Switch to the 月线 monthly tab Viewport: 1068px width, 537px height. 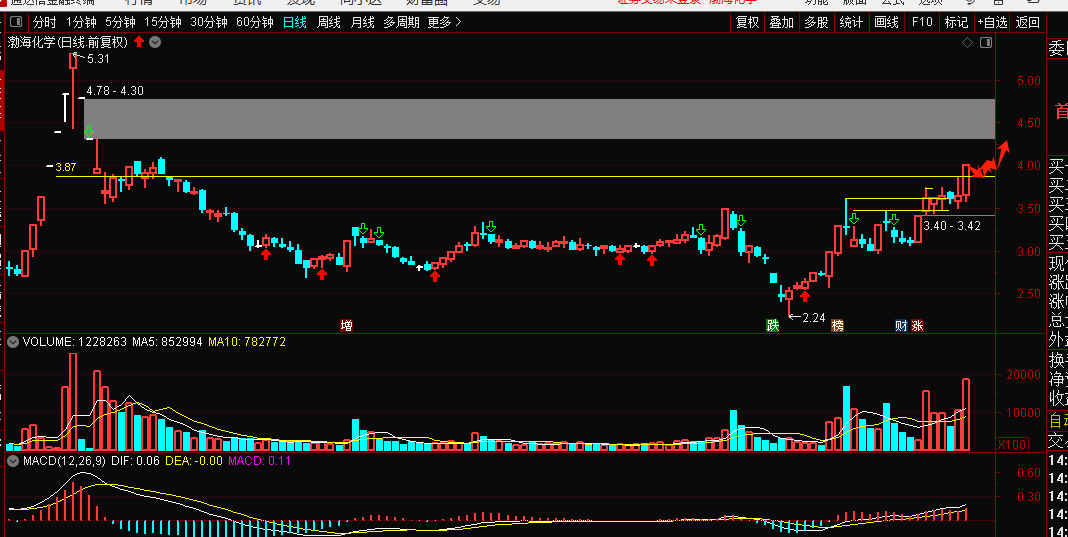[x=362, y=22]
